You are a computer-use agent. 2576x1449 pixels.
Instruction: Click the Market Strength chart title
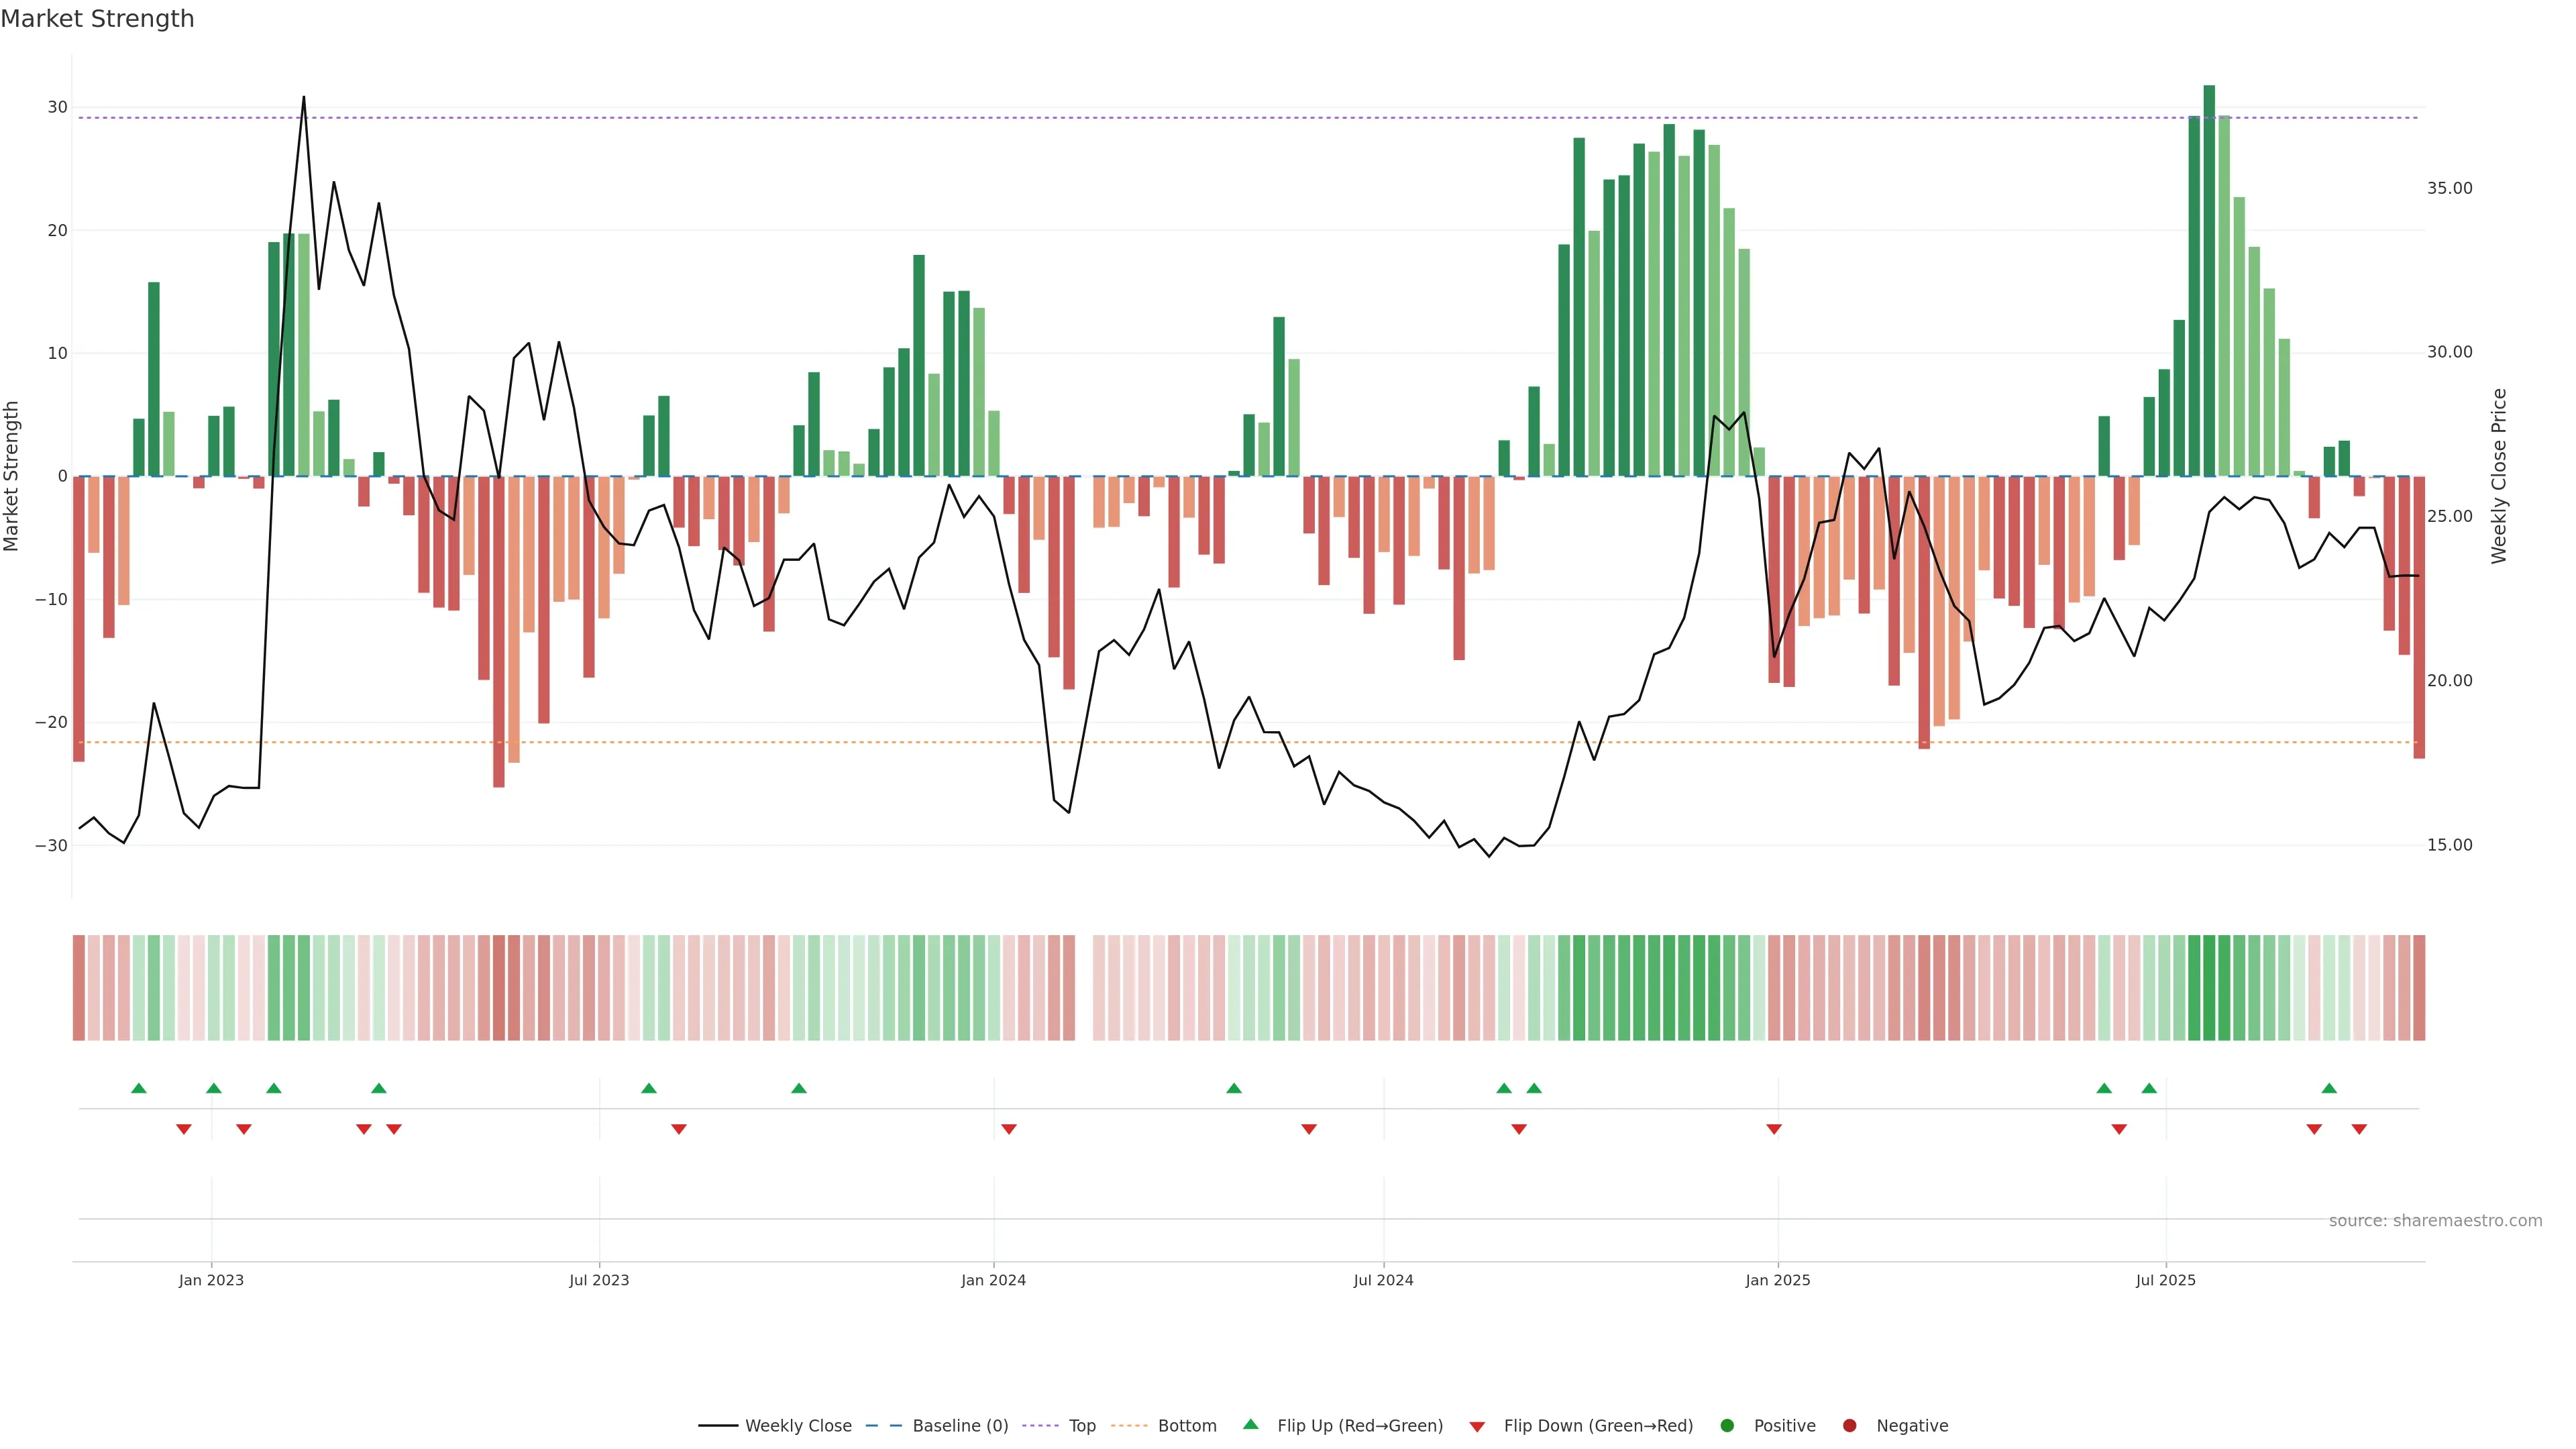(x=97, y=19)
